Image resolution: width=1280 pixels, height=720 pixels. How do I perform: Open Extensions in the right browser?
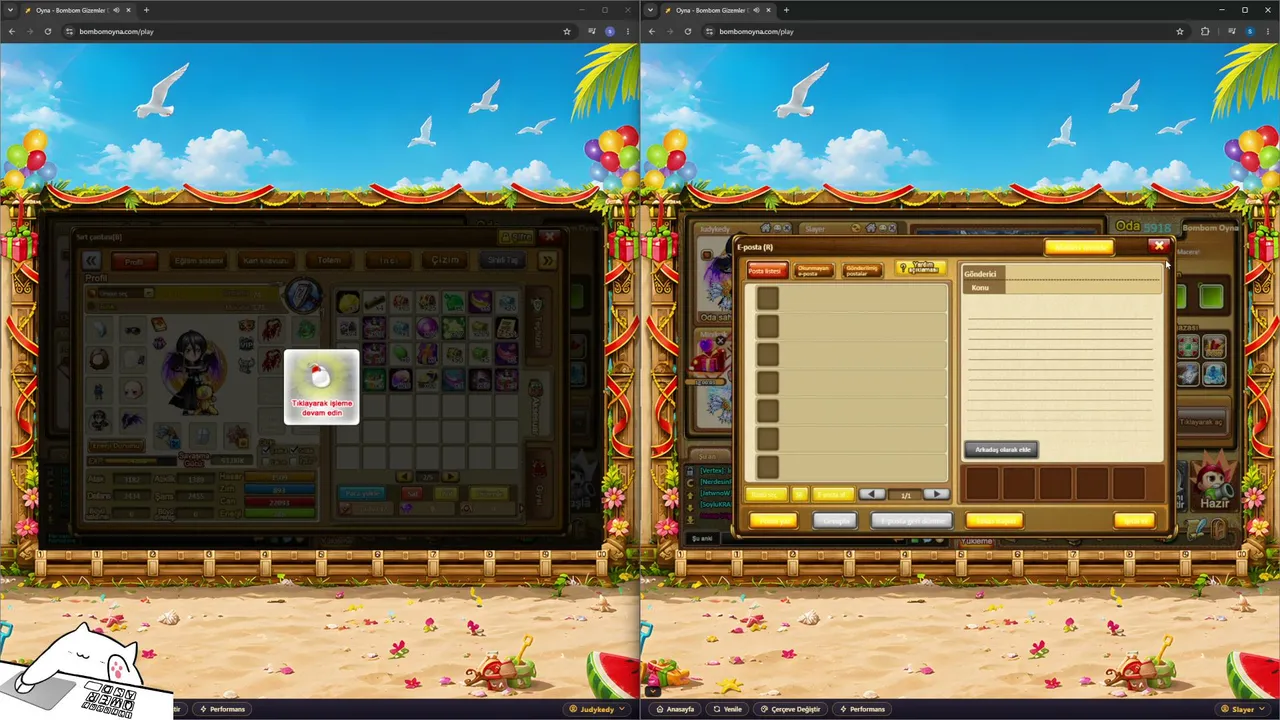click(x=1205, y=31)
